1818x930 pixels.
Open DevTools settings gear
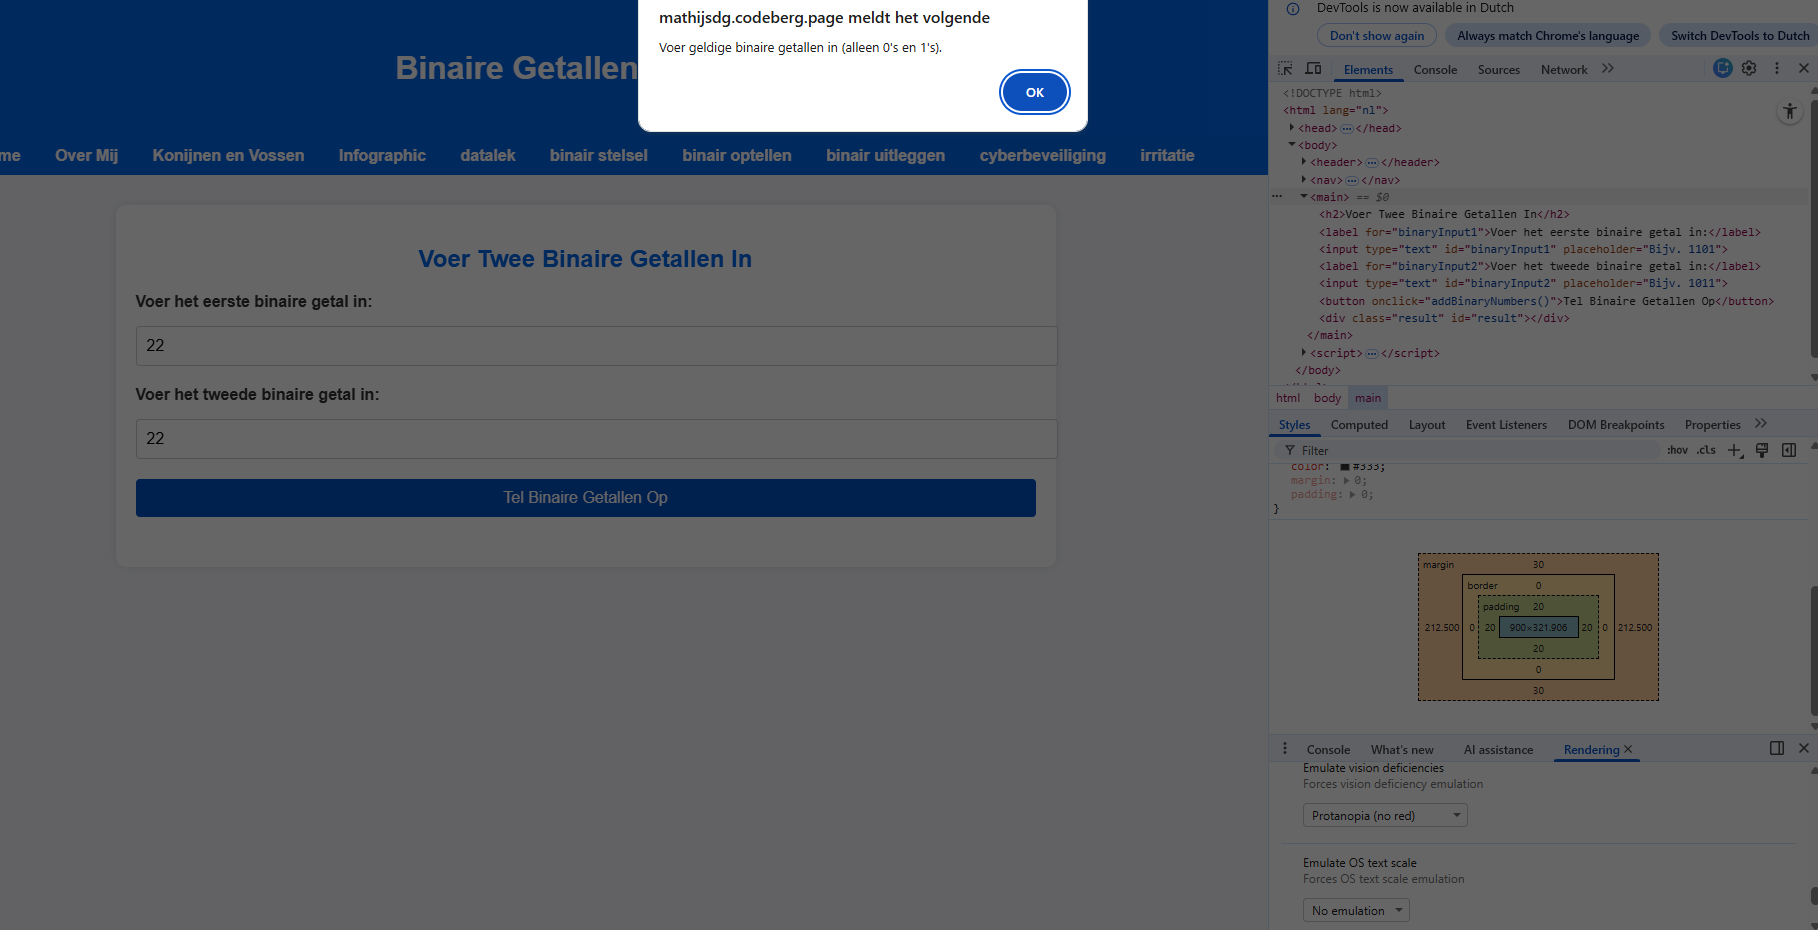(1749, 68)
